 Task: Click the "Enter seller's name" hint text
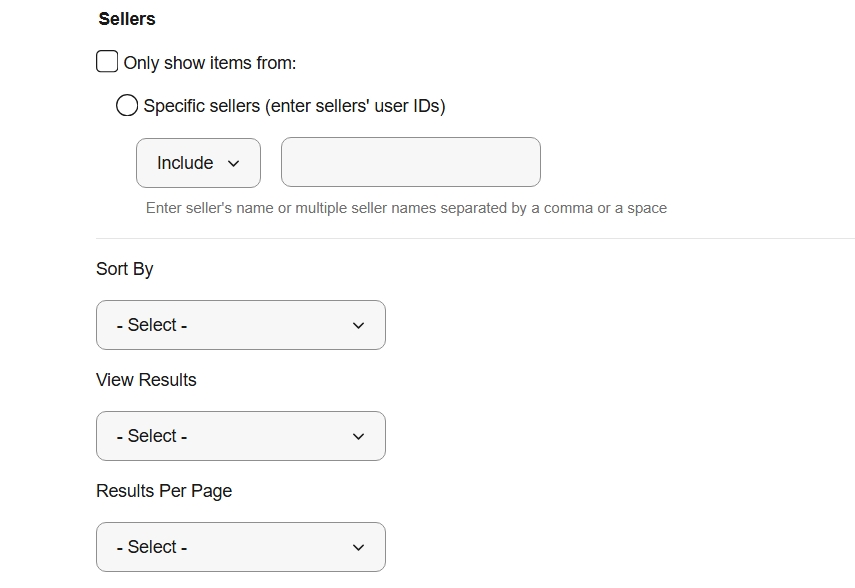tap(406, 208)
